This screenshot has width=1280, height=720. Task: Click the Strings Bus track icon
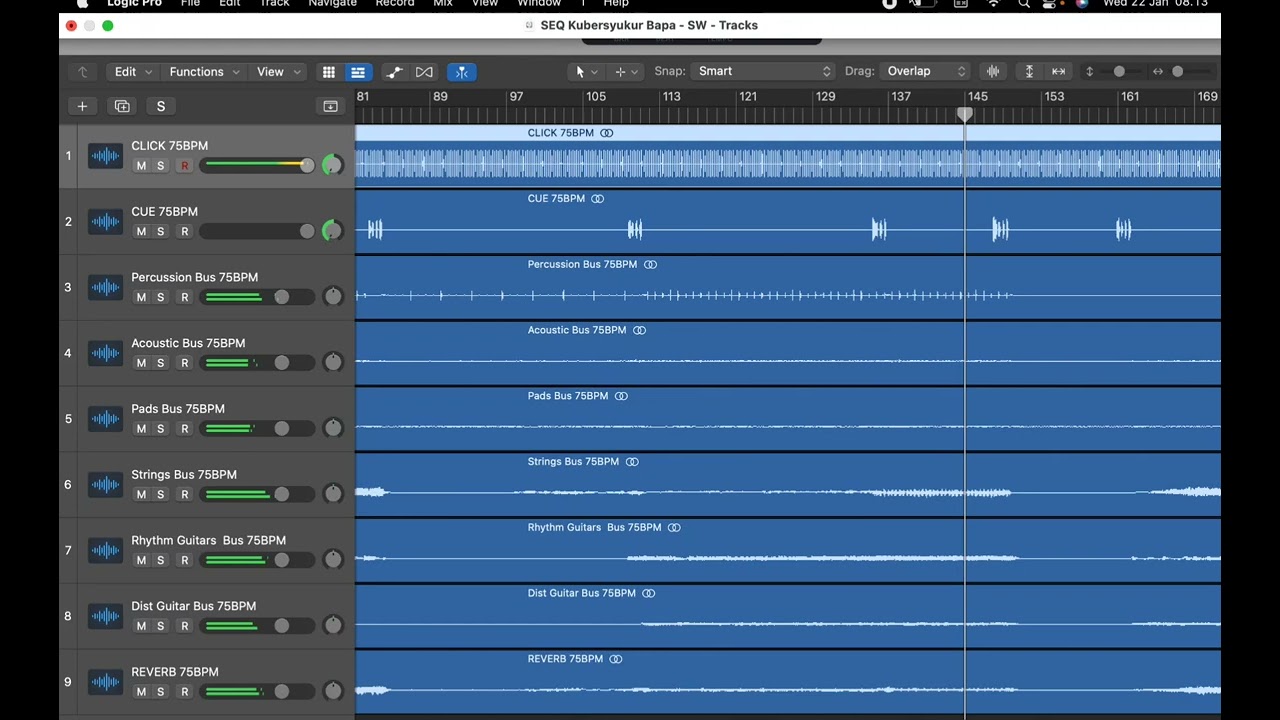(x=105, y=485)
